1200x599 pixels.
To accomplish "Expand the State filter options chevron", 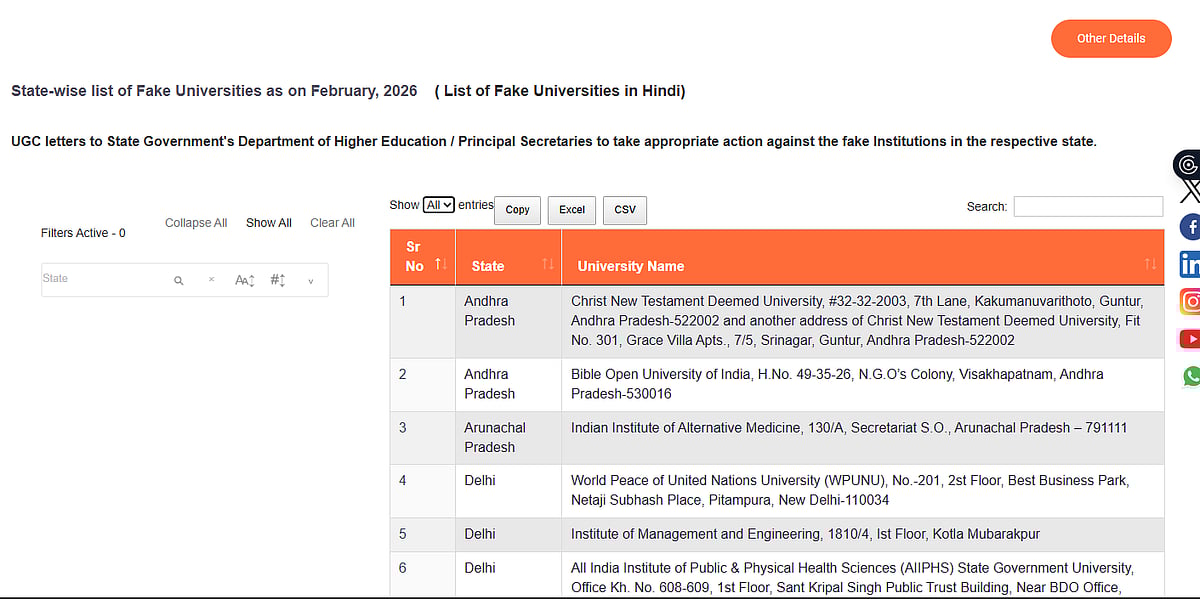I will tap(310, 280).
